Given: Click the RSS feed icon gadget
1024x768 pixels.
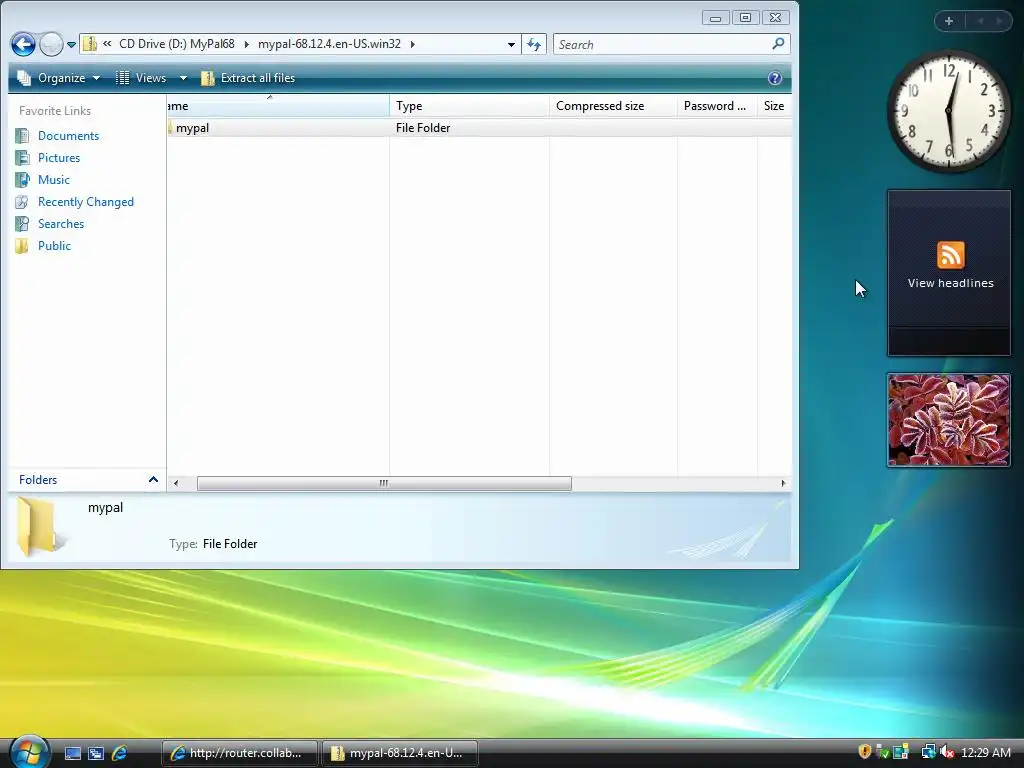Looking at the screenshot, I should coord(950,255).
